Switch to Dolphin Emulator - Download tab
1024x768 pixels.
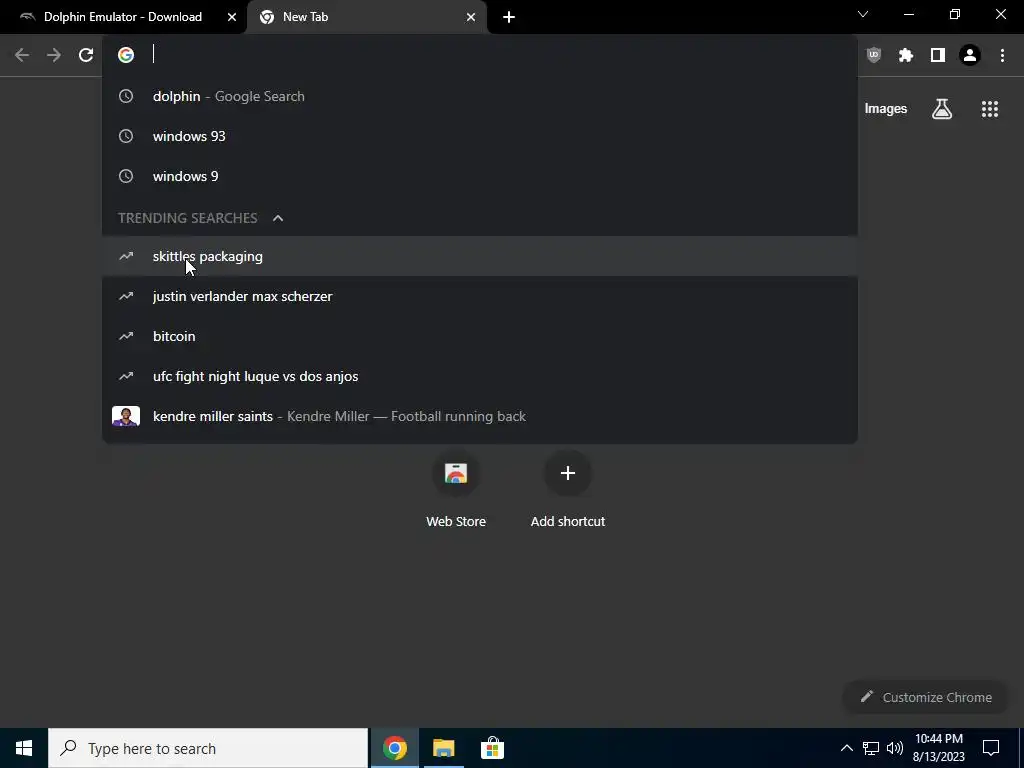tap(123, 17)
